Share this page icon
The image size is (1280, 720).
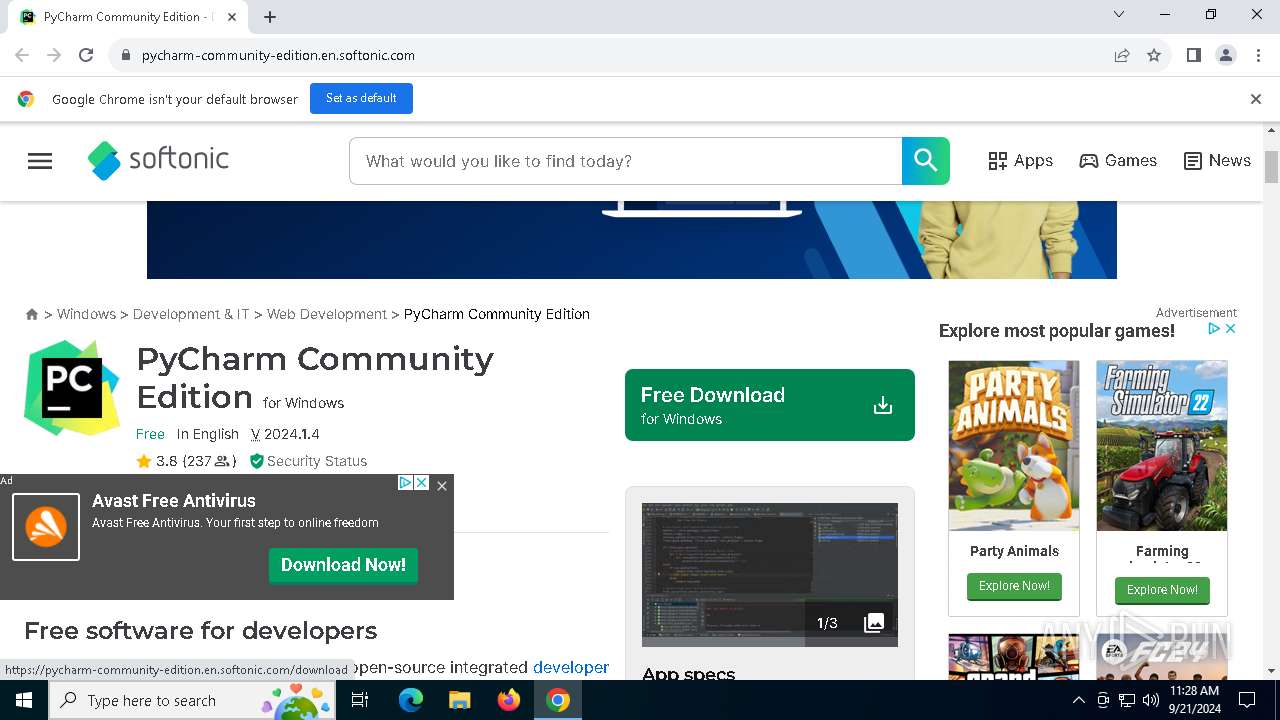1122,55
